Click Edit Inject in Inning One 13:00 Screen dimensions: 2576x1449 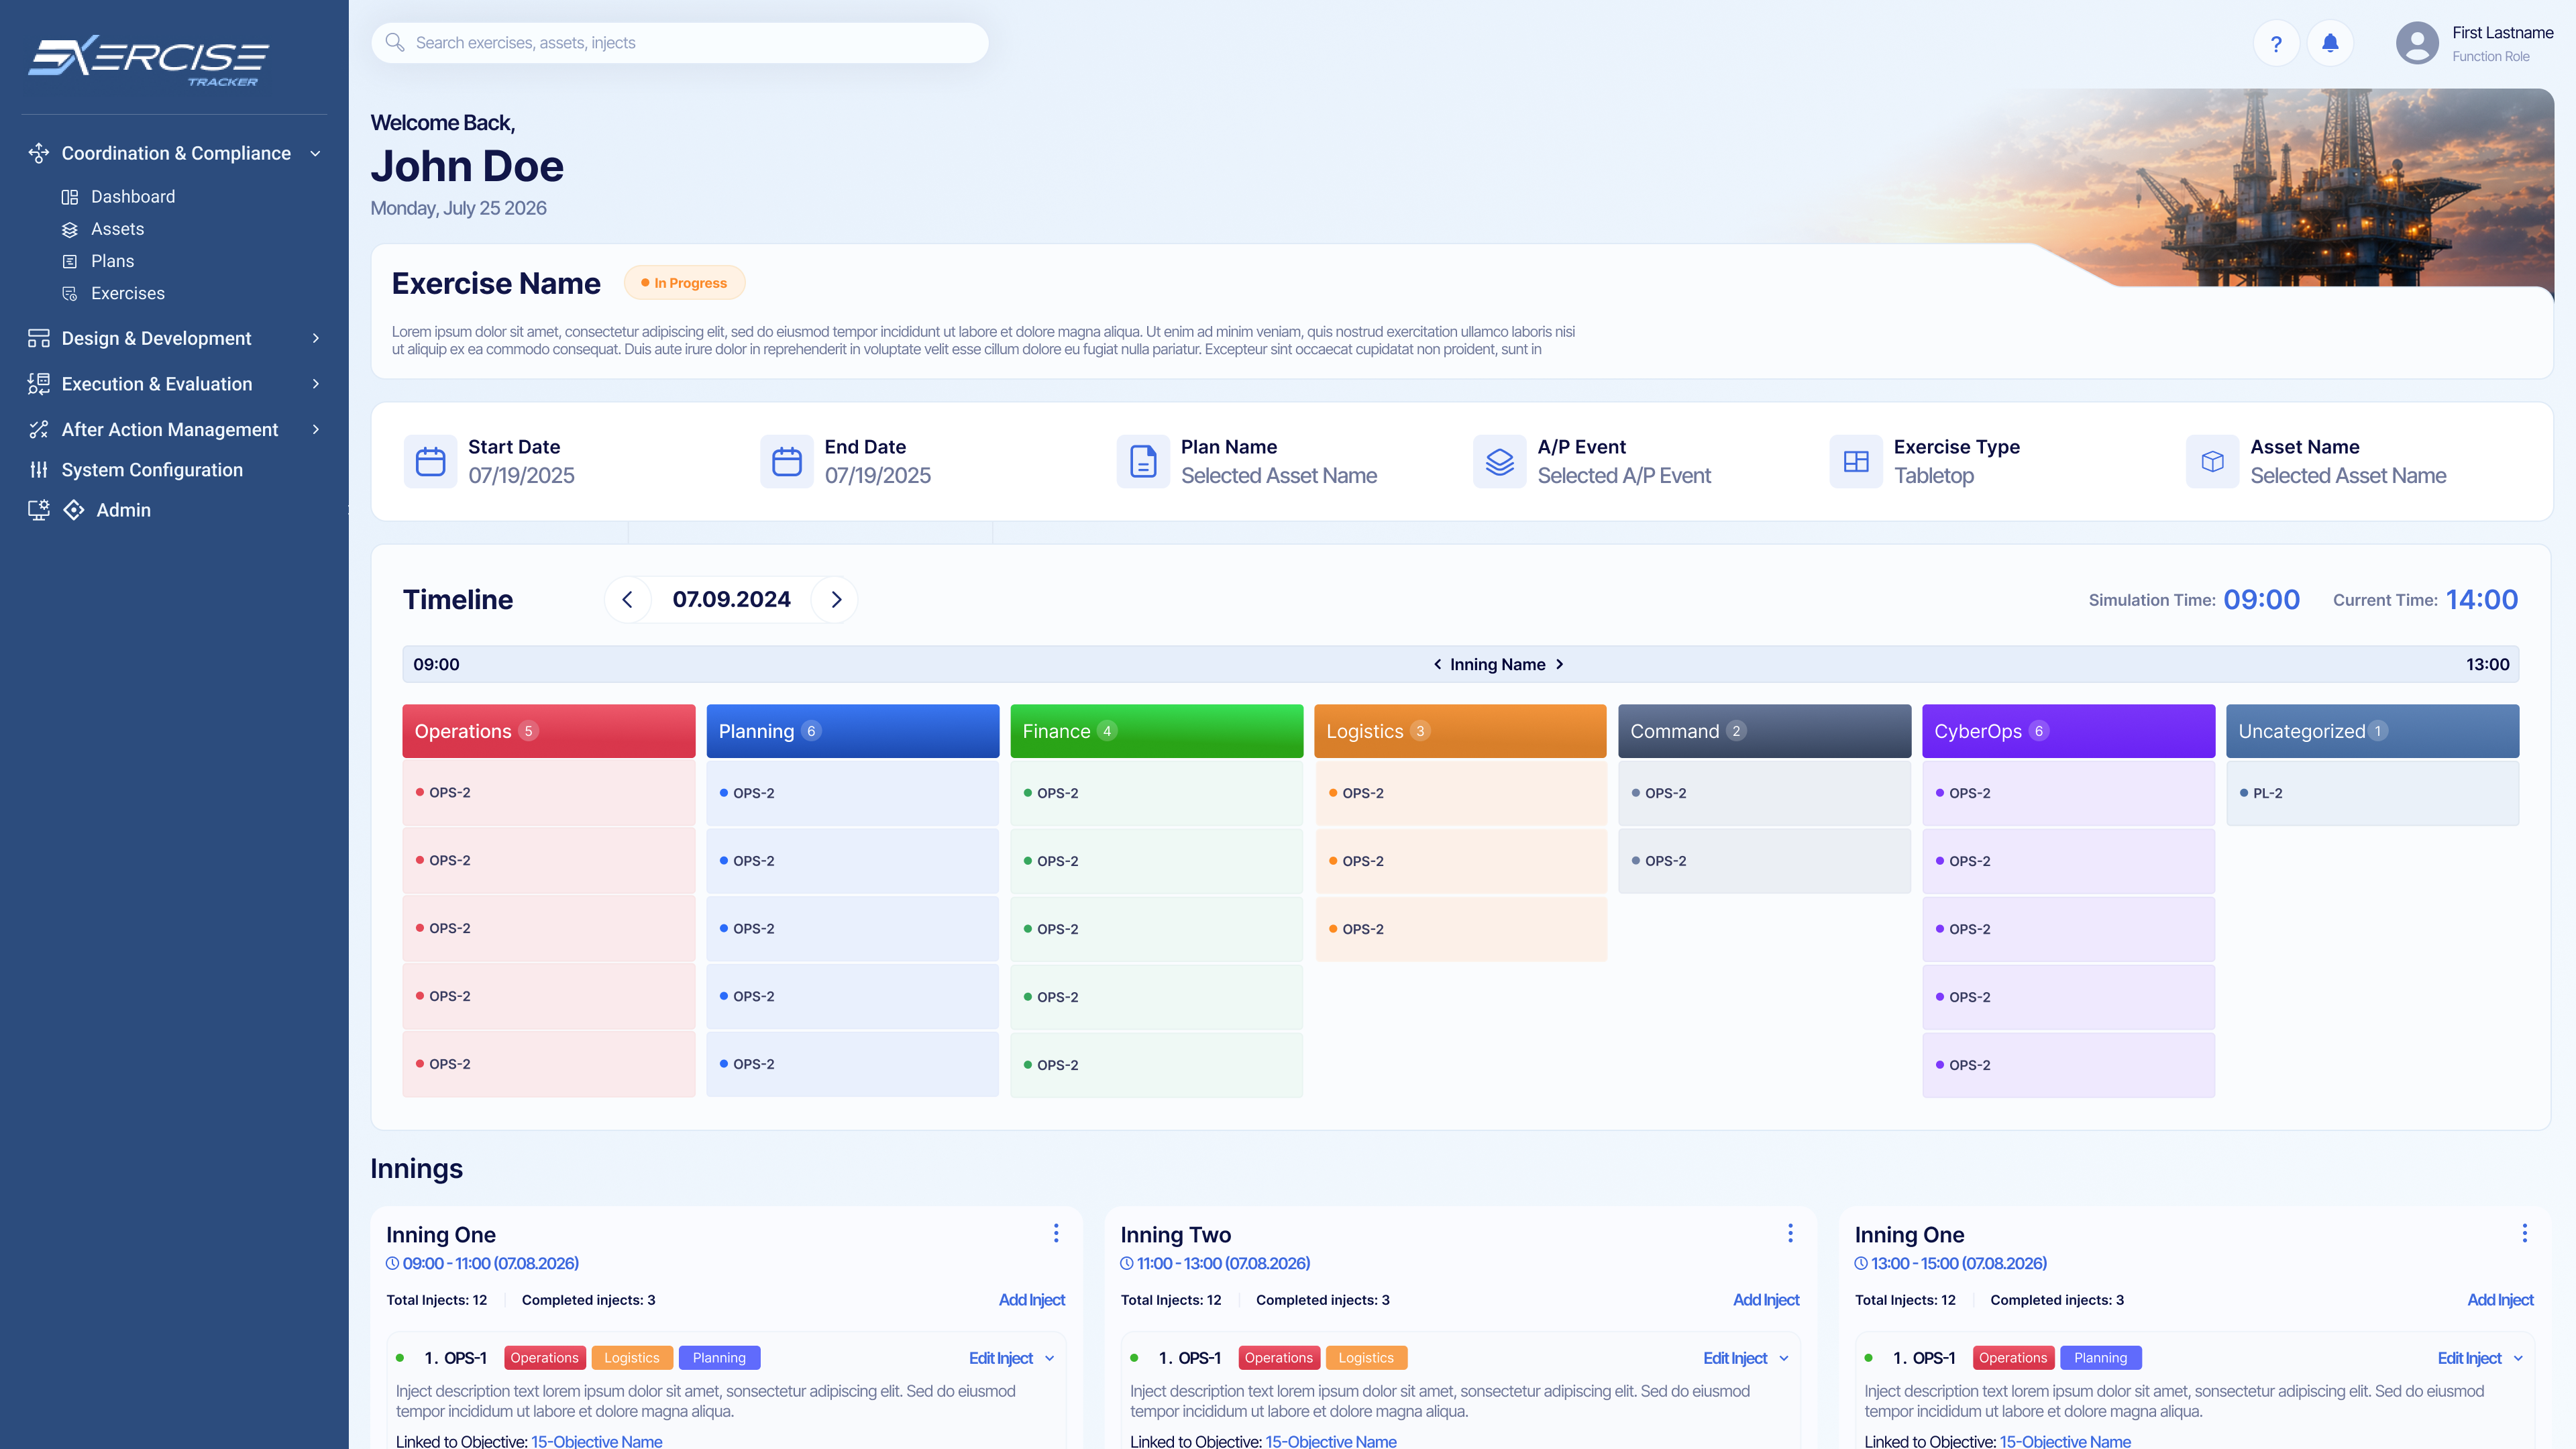pyautogui.click(x=2469, y=1358)
